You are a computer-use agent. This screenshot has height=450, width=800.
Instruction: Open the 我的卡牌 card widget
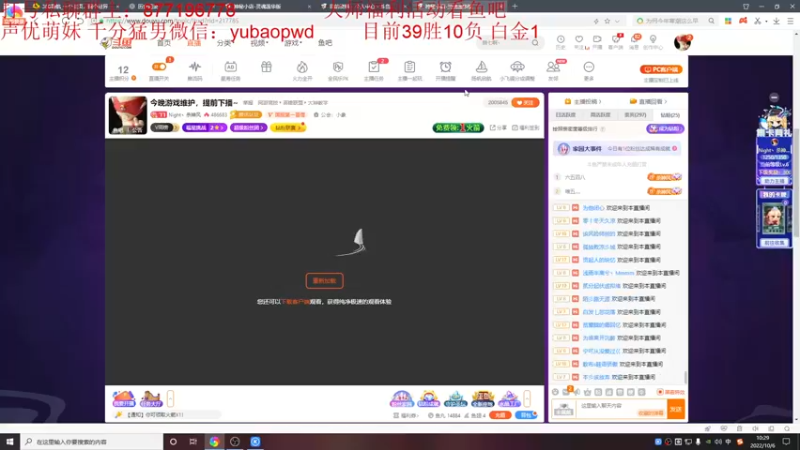pos(773,218)
